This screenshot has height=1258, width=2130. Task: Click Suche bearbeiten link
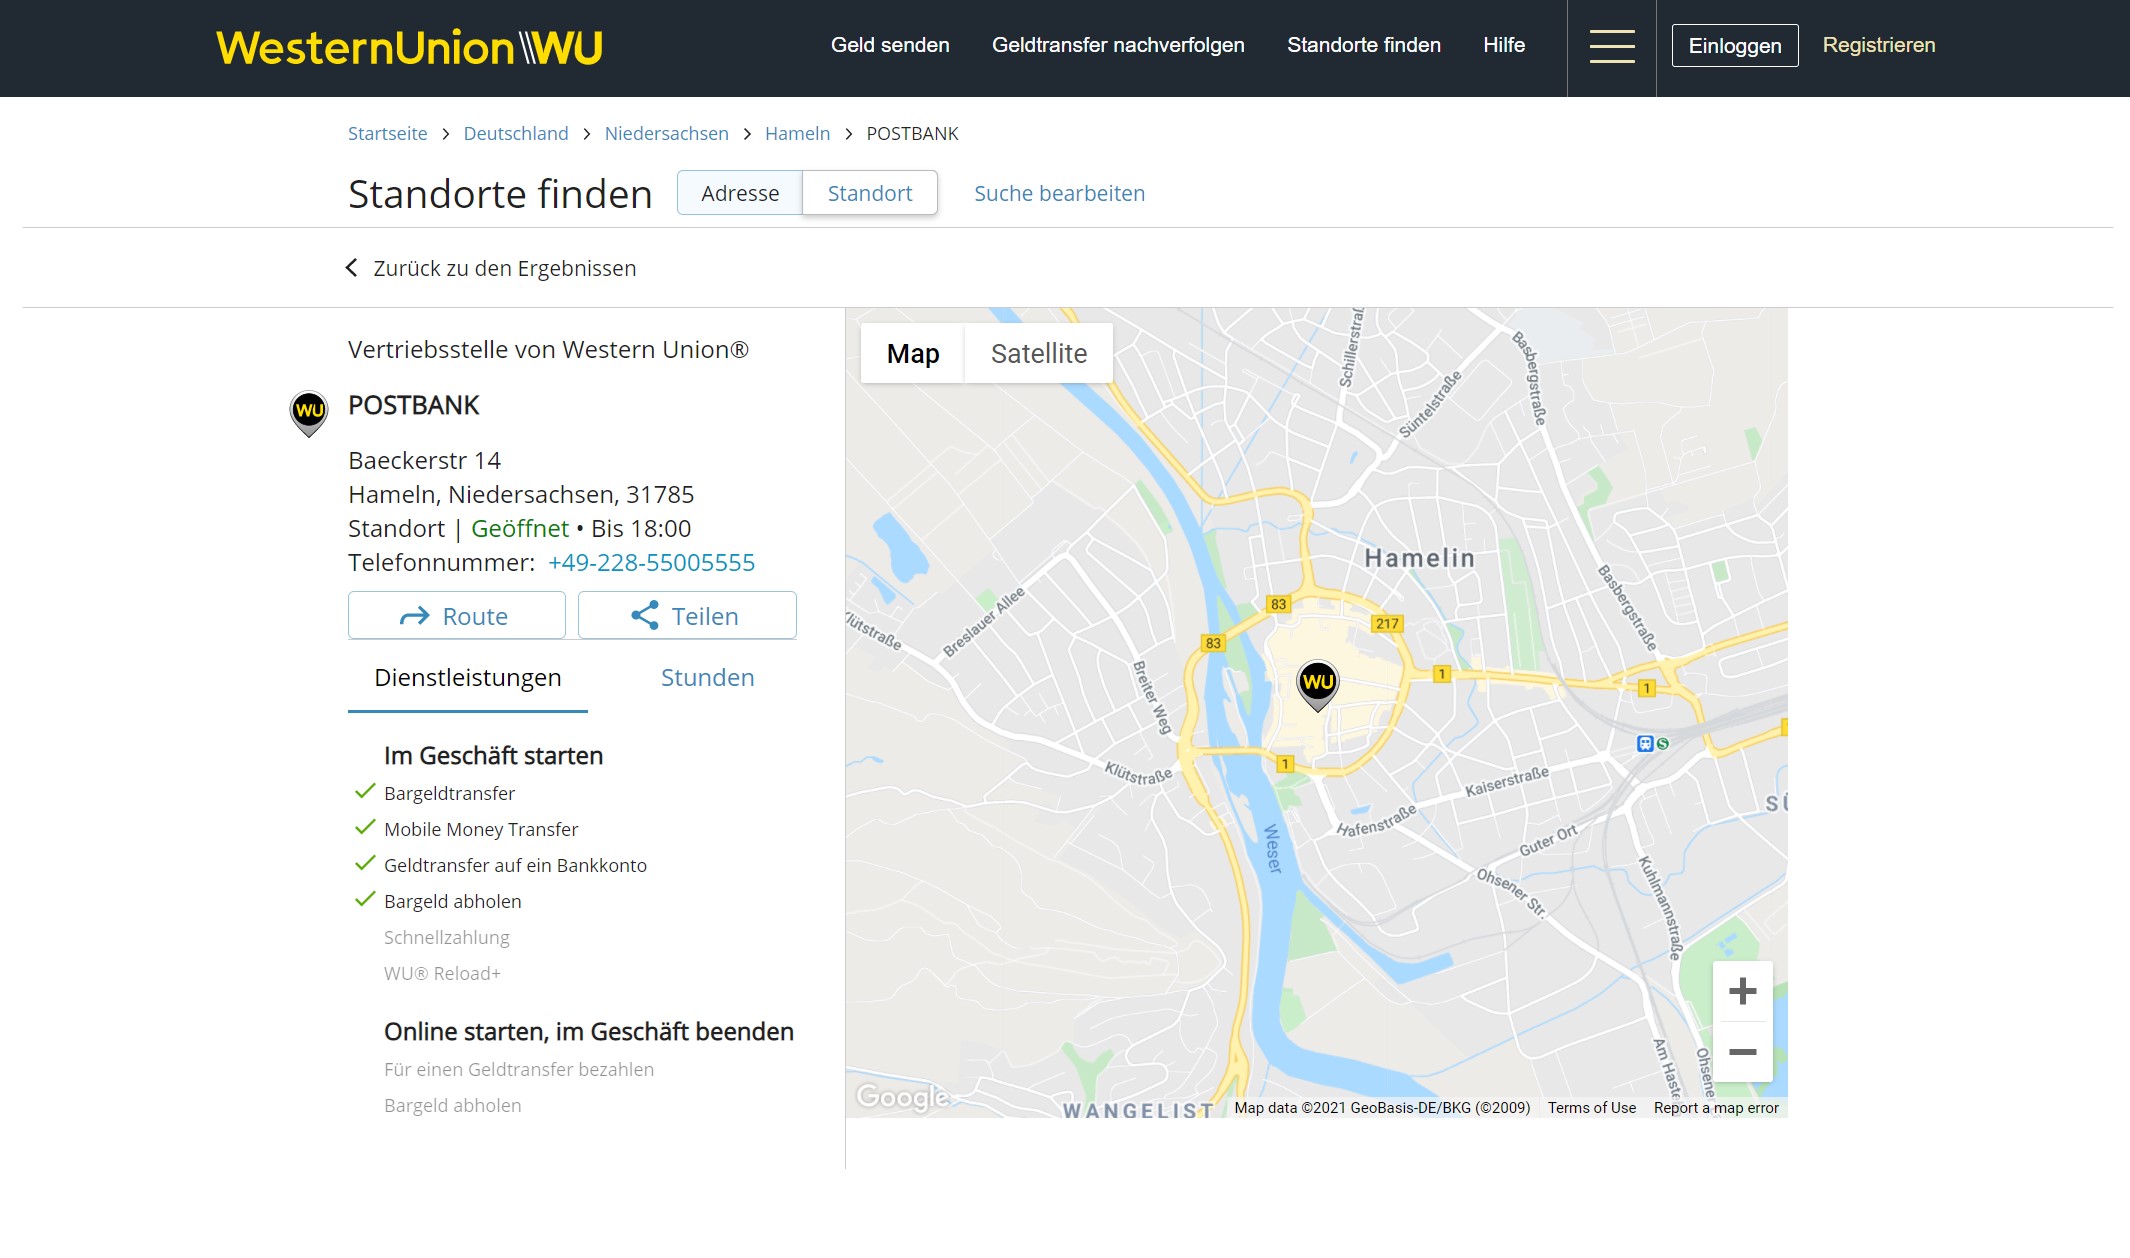point(1059,193)
